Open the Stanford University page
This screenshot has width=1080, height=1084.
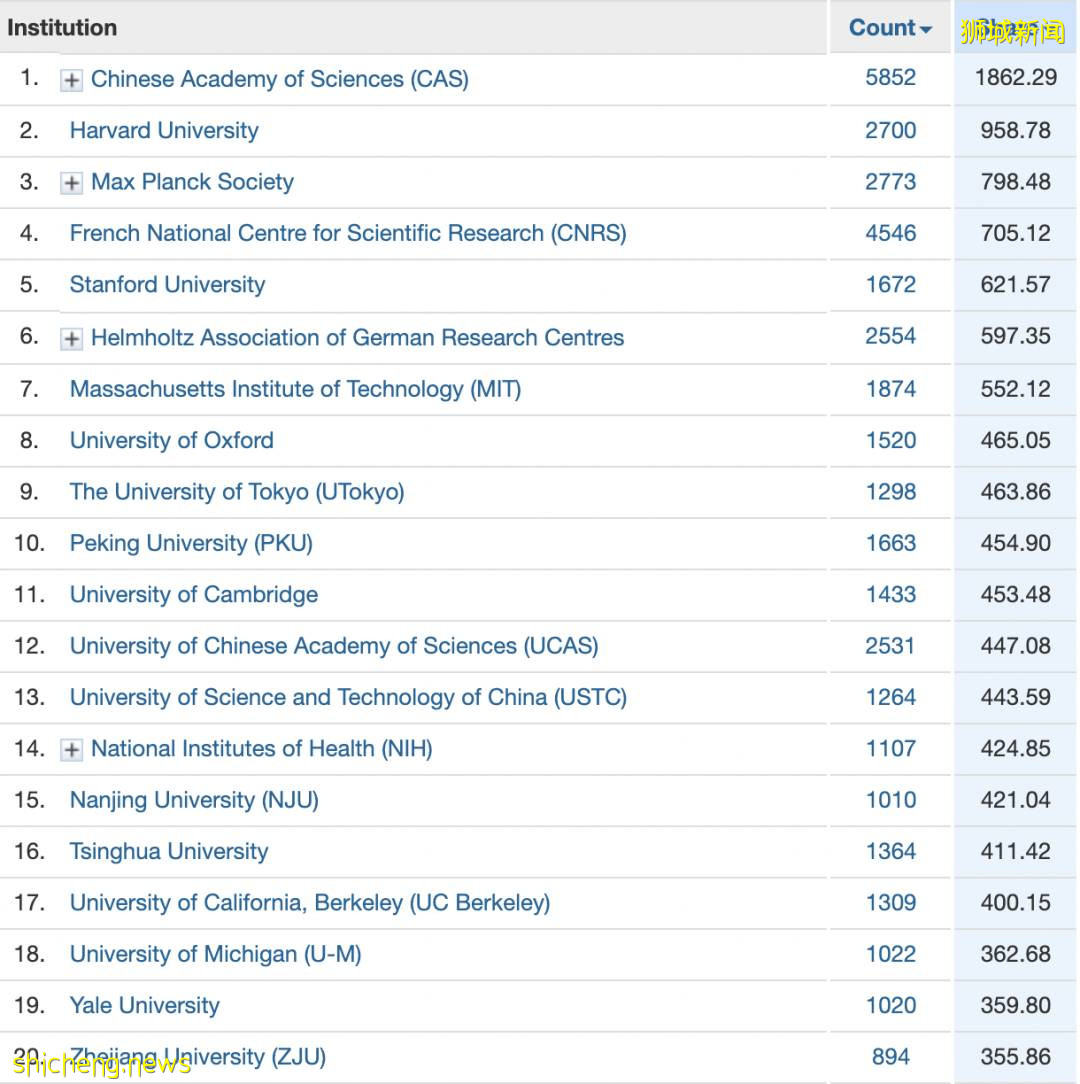tap(166, 285)
